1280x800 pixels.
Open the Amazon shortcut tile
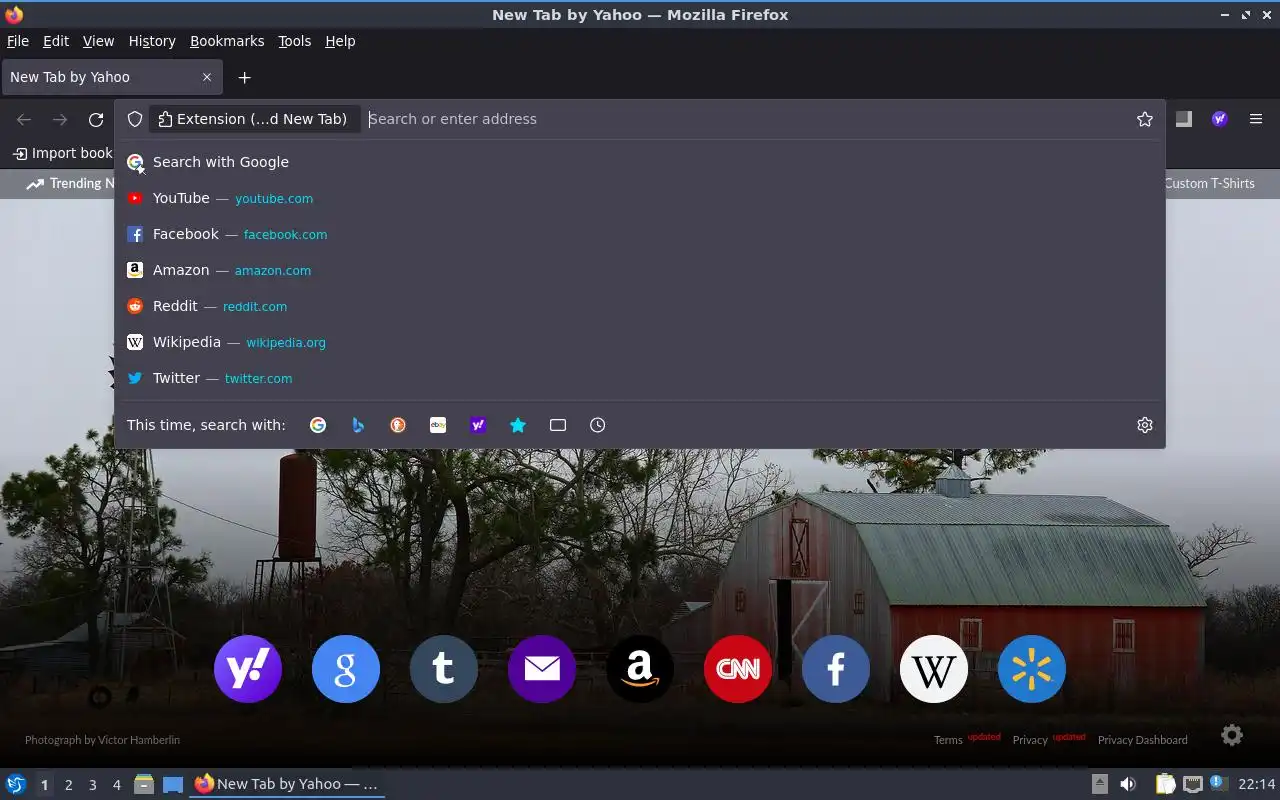click(640, 669)
